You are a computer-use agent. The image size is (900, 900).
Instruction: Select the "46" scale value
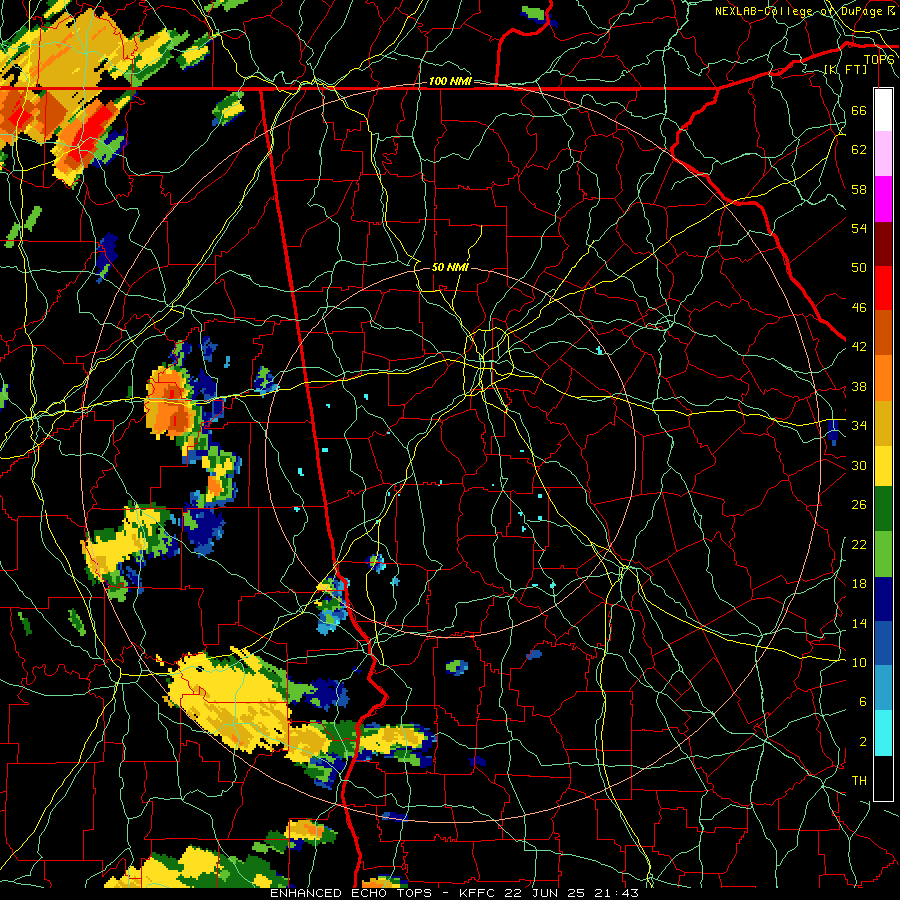point(859,308)
